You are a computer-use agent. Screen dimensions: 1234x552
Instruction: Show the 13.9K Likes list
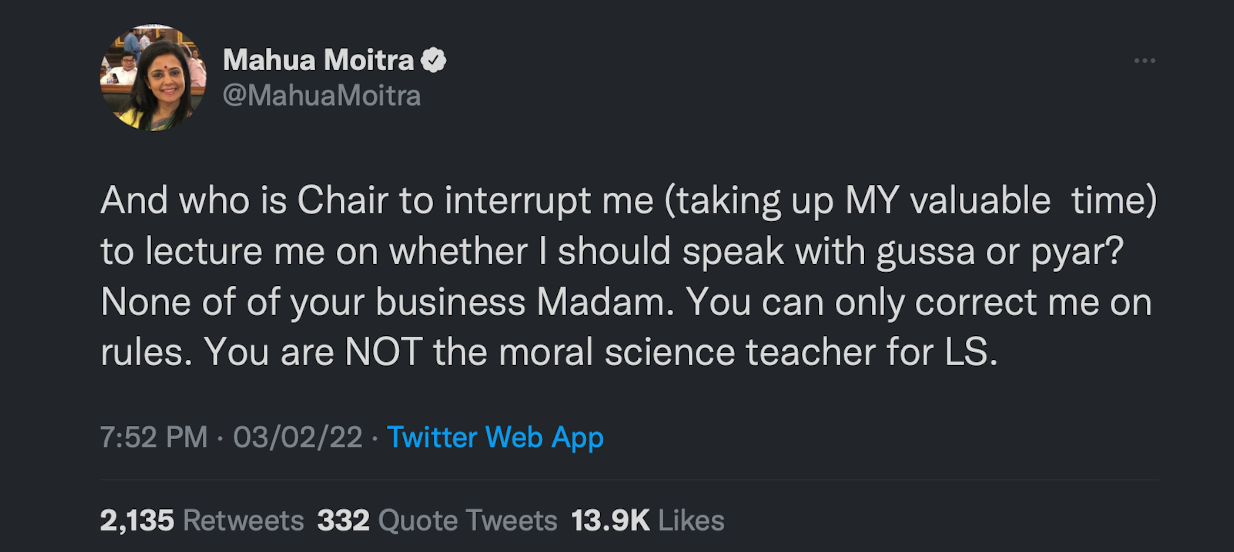coord(647,520)
